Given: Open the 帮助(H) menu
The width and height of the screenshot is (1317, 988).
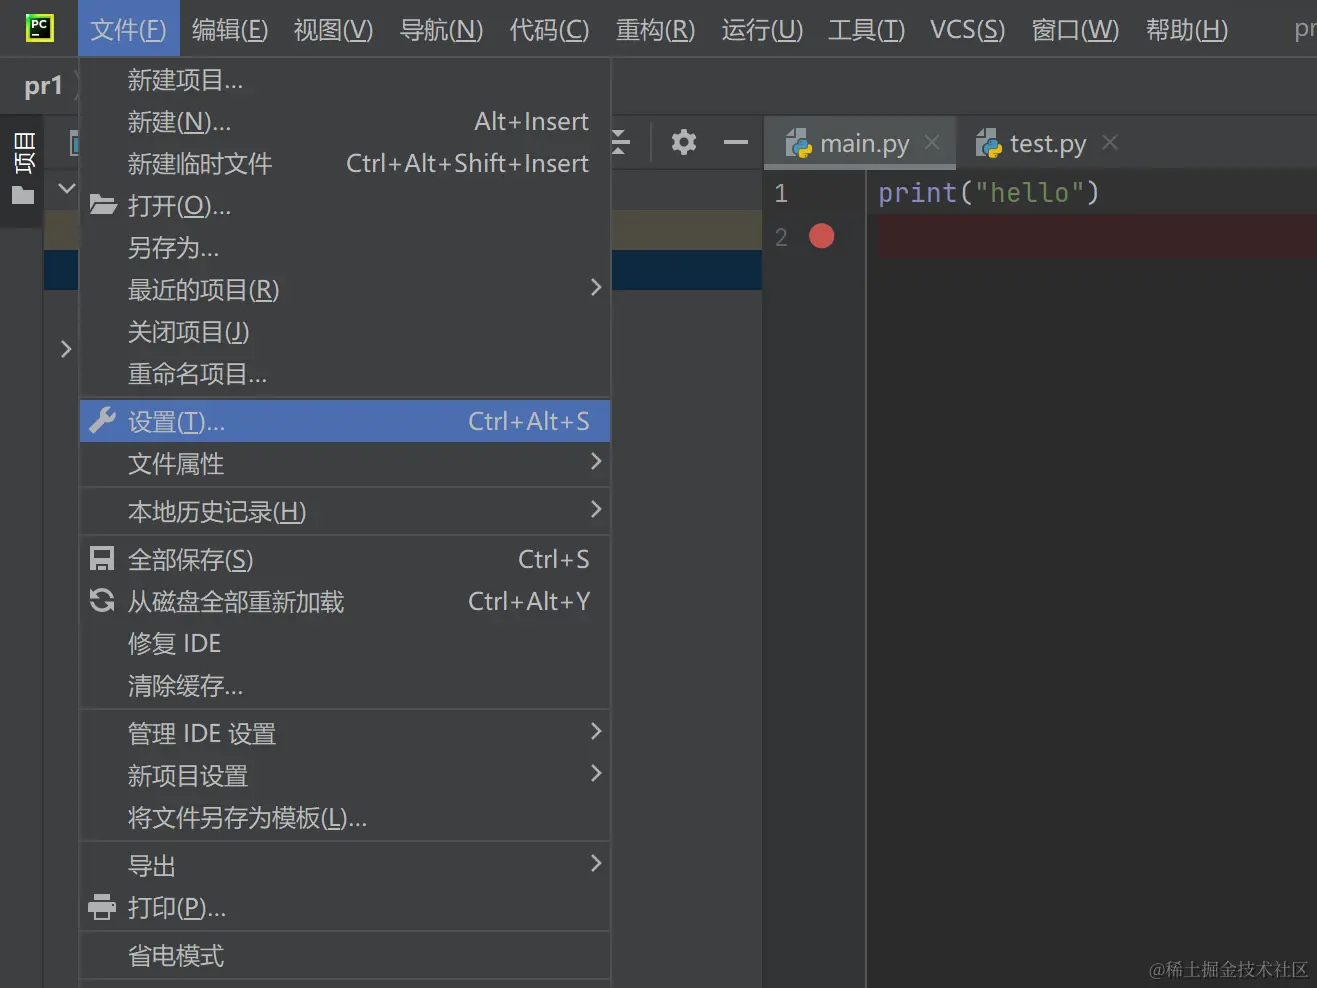Looking at the screenshot, I should [1186, 29].
